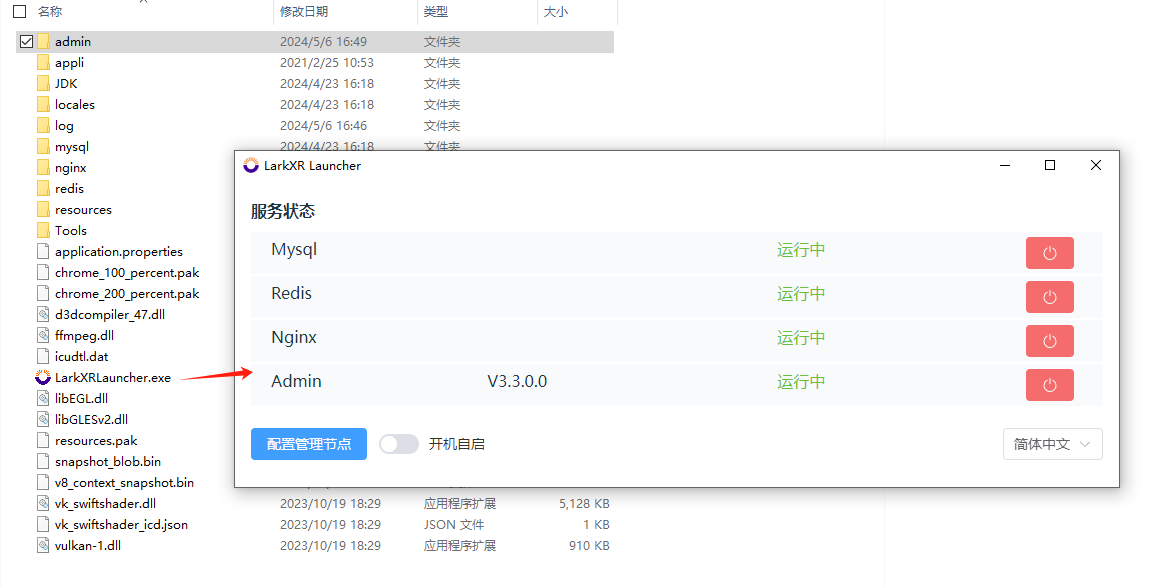The width and height of the screenshot is (1155, 587).
Task: Click the libEGL.dll file icon
Action: 43,398
